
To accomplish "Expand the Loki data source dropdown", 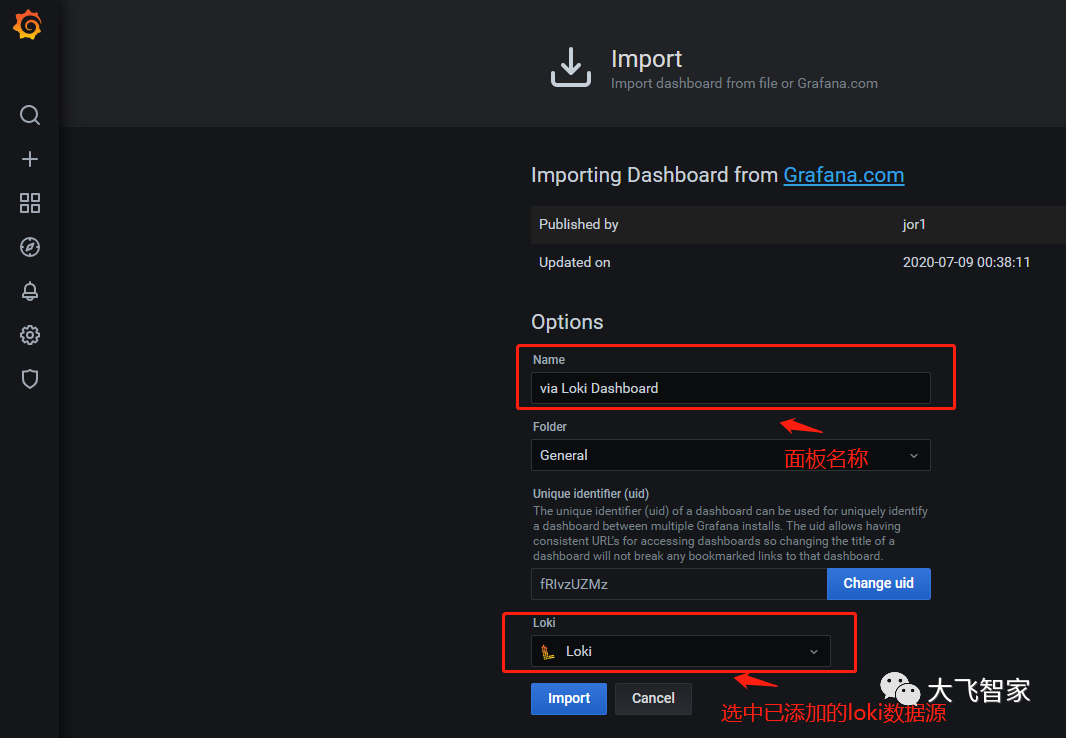I will (x=680, y=651).
